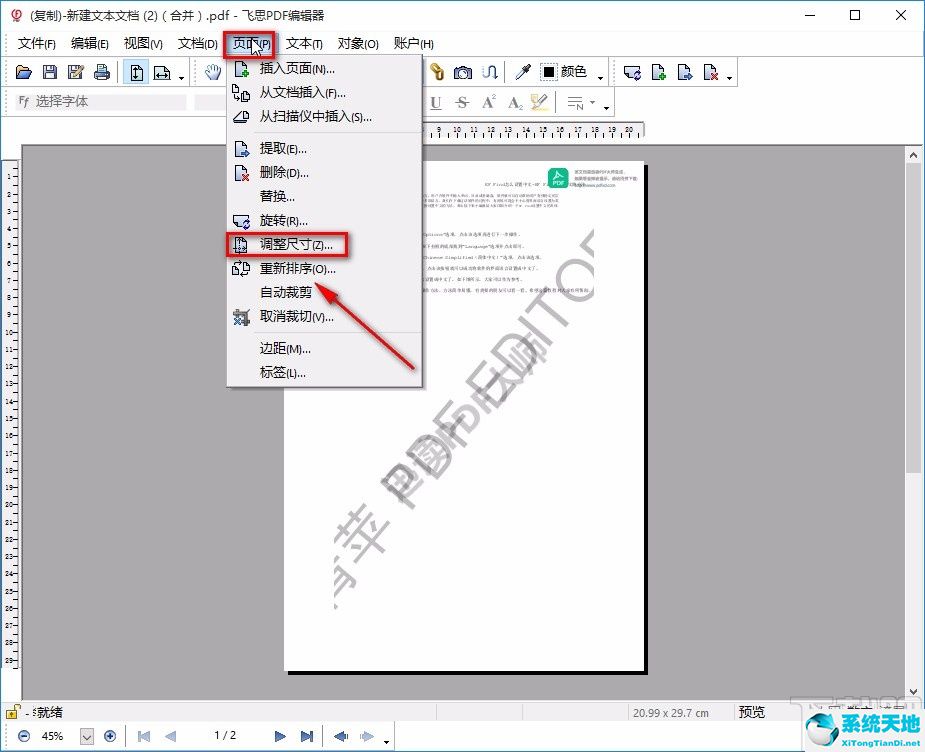
Task: Open the zoom percentage dropdown
Action: pyautogui.click(x=86, y=736)
